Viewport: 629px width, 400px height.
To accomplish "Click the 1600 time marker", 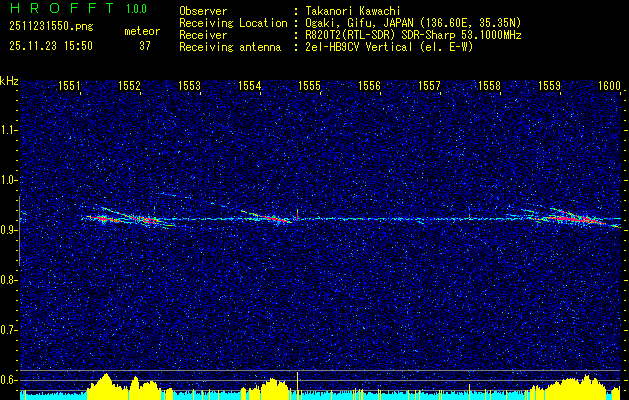I will (x=609, y=85).
